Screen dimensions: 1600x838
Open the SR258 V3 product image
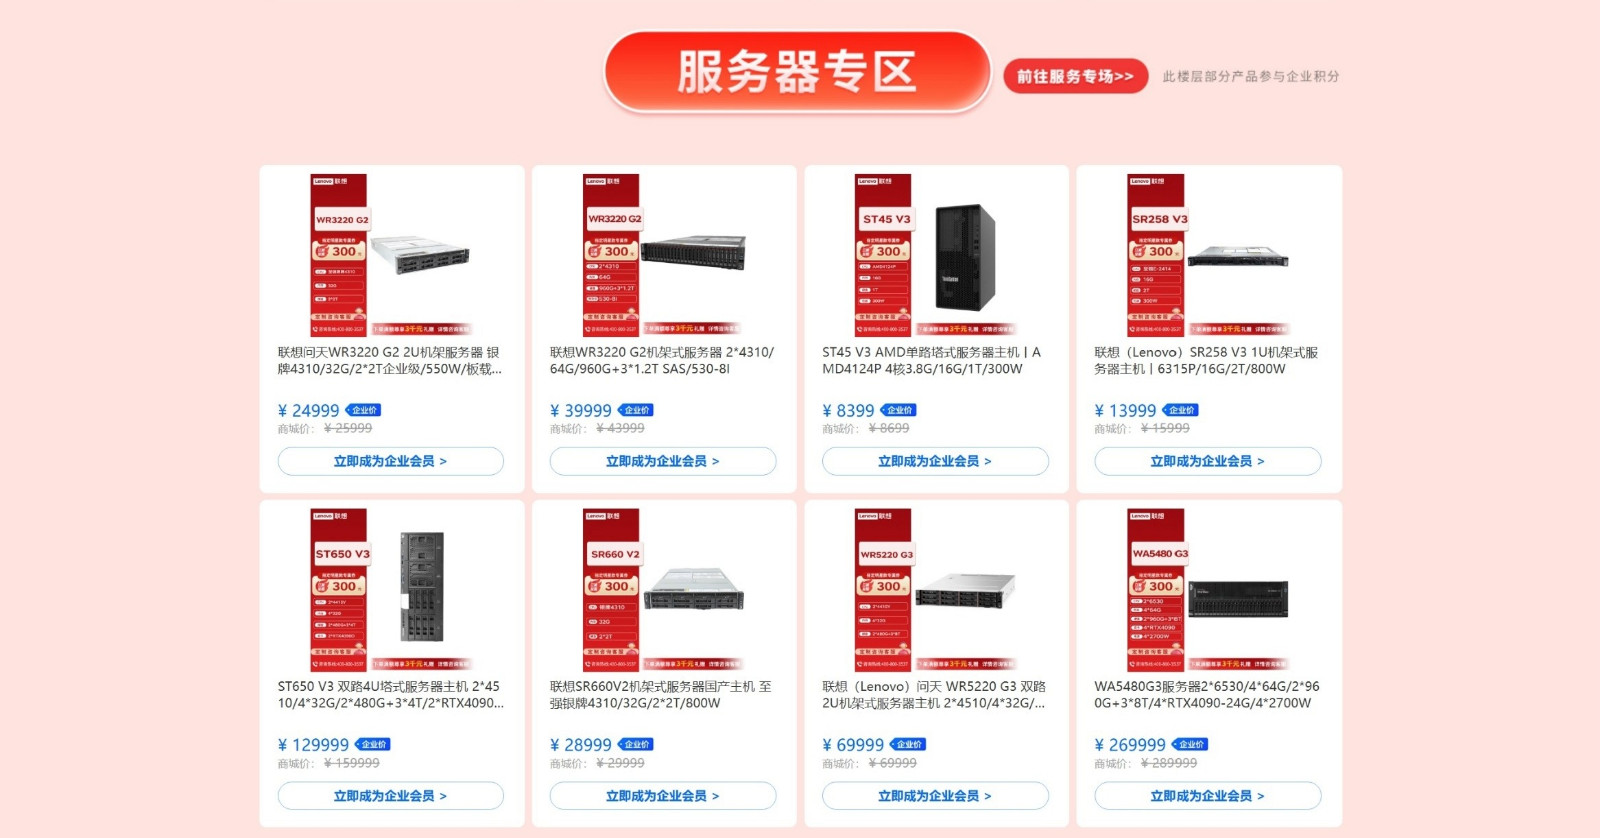(x=1208, y=255)
